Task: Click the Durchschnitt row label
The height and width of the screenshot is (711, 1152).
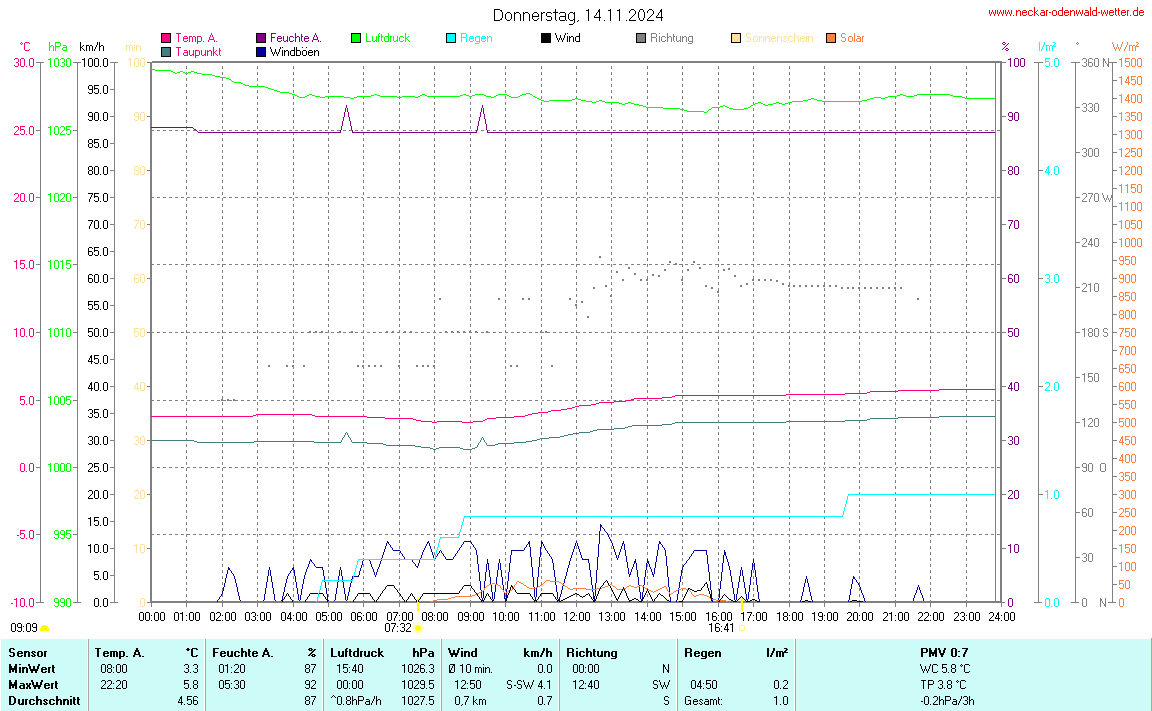Action: [42, 700]
